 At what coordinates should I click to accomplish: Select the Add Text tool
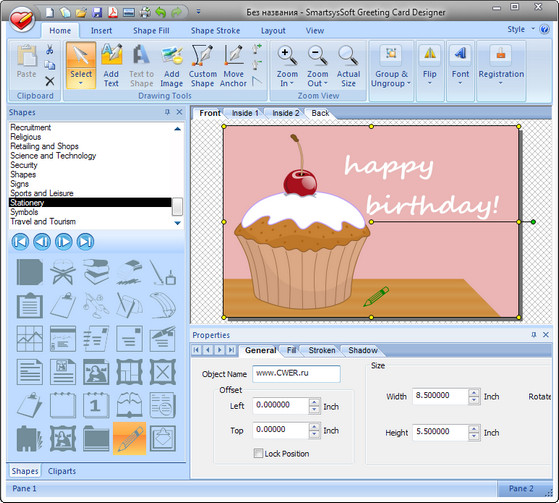click(111, 66)
